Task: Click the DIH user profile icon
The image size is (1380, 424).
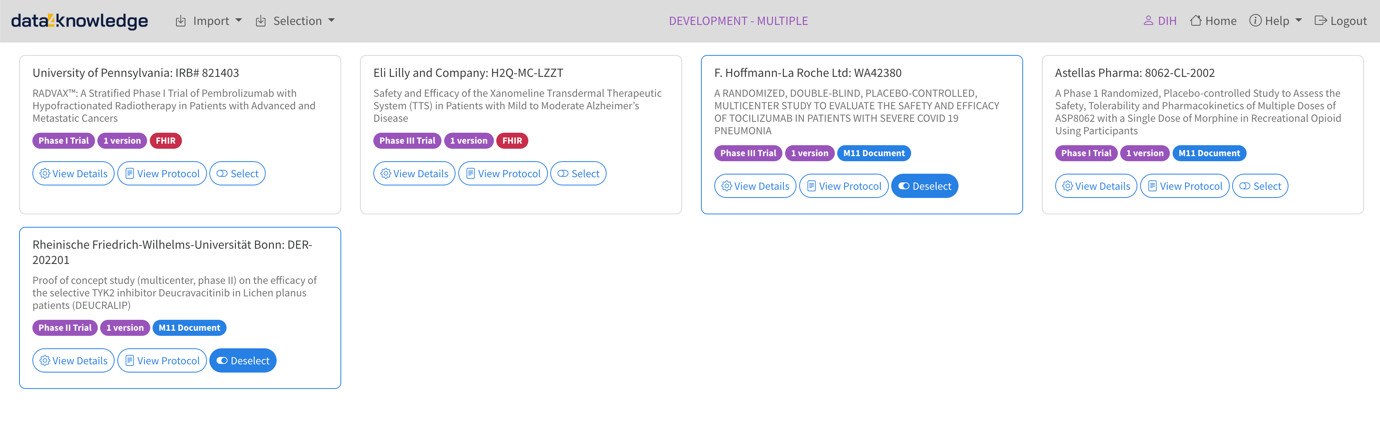Action: pyautogui.click(x=1148, y=21)
